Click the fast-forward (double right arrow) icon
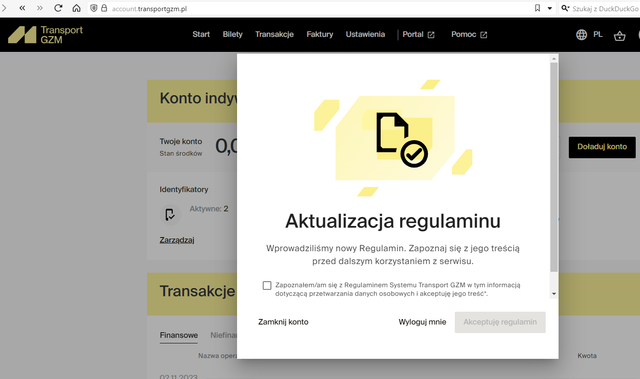 pos(40,8)
